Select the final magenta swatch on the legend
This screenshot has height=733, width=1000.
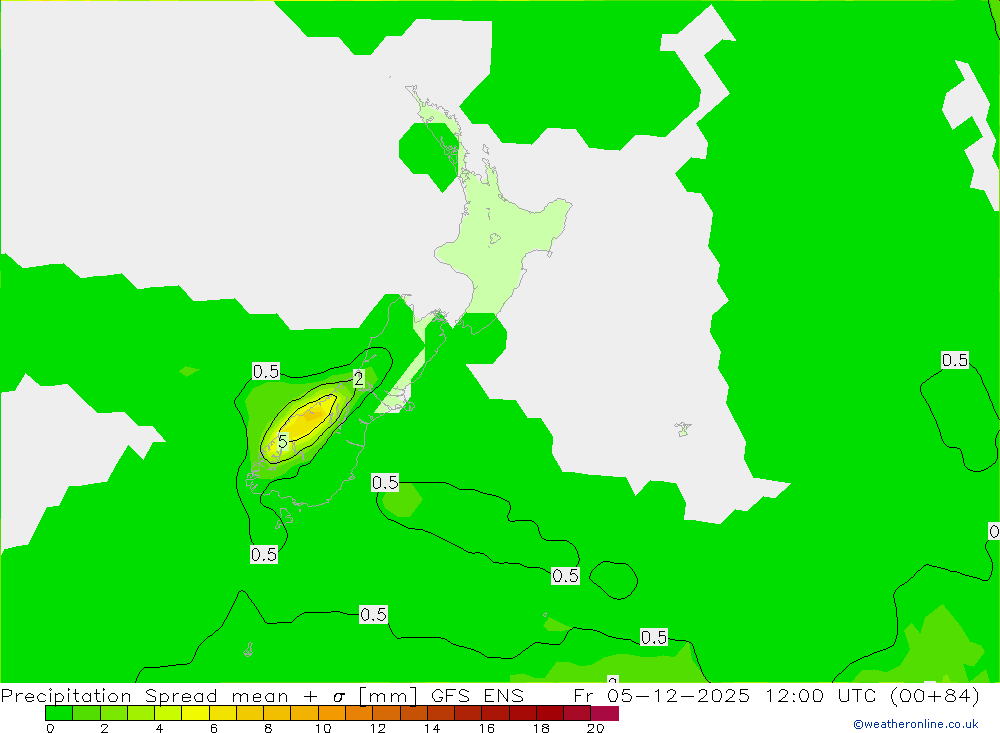[x=605, y=713]
